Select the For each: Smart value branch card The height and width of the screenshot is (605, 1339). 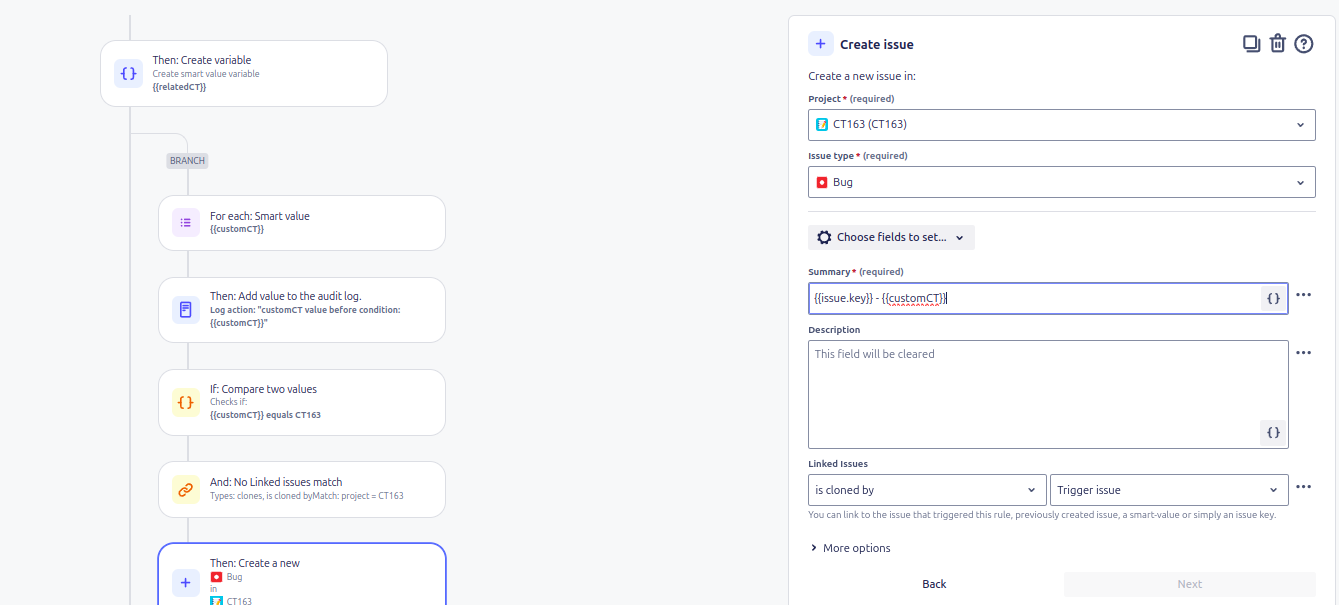[x=302, y=222]
